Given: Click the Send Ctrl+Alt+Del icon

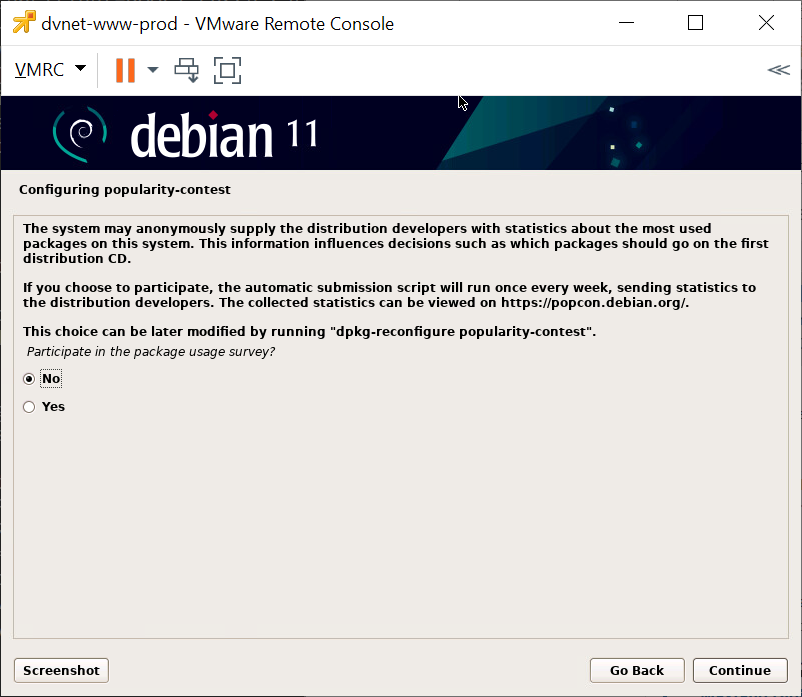Looking at the screenshot, I should point(186,70).
